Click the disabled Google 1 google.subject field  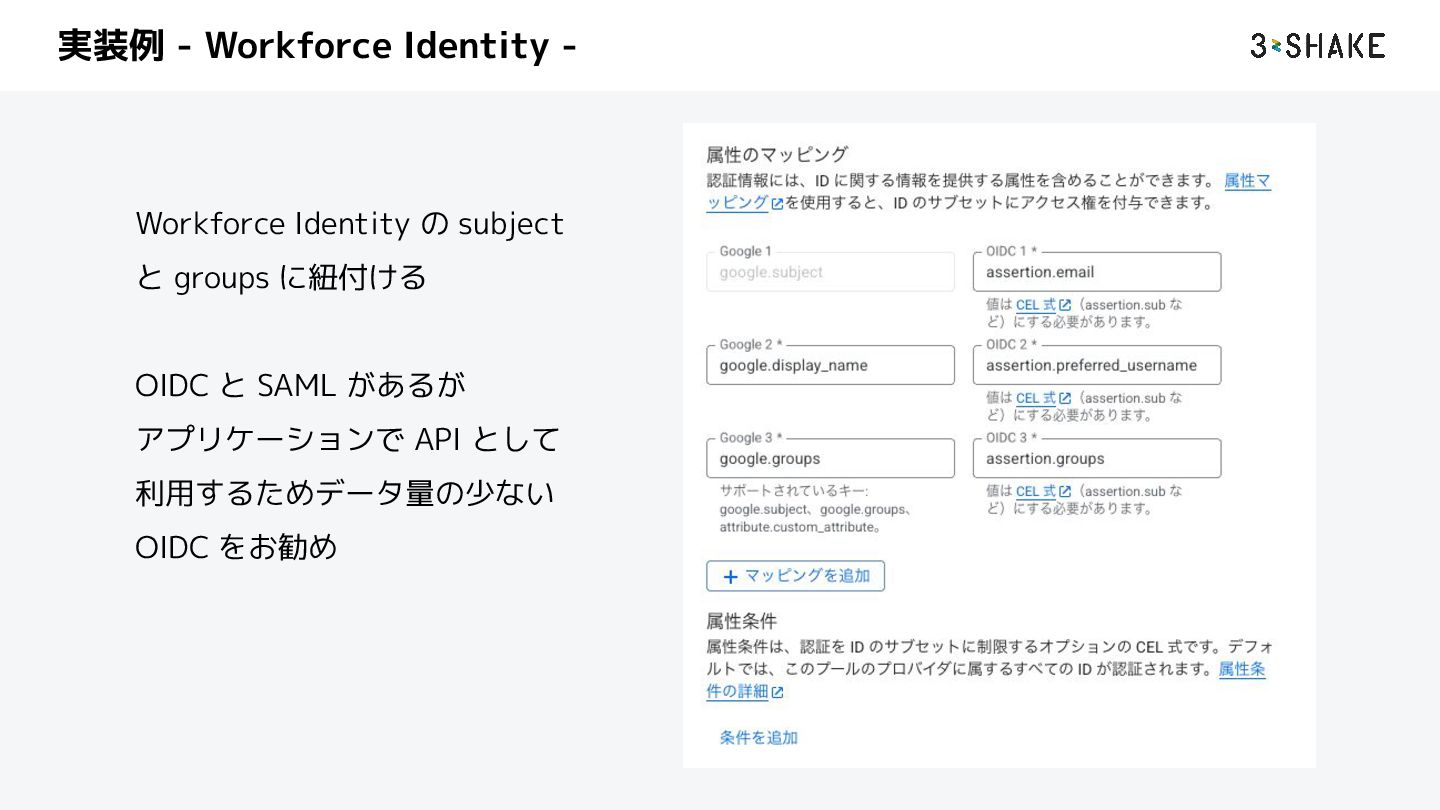pos(830,272)
